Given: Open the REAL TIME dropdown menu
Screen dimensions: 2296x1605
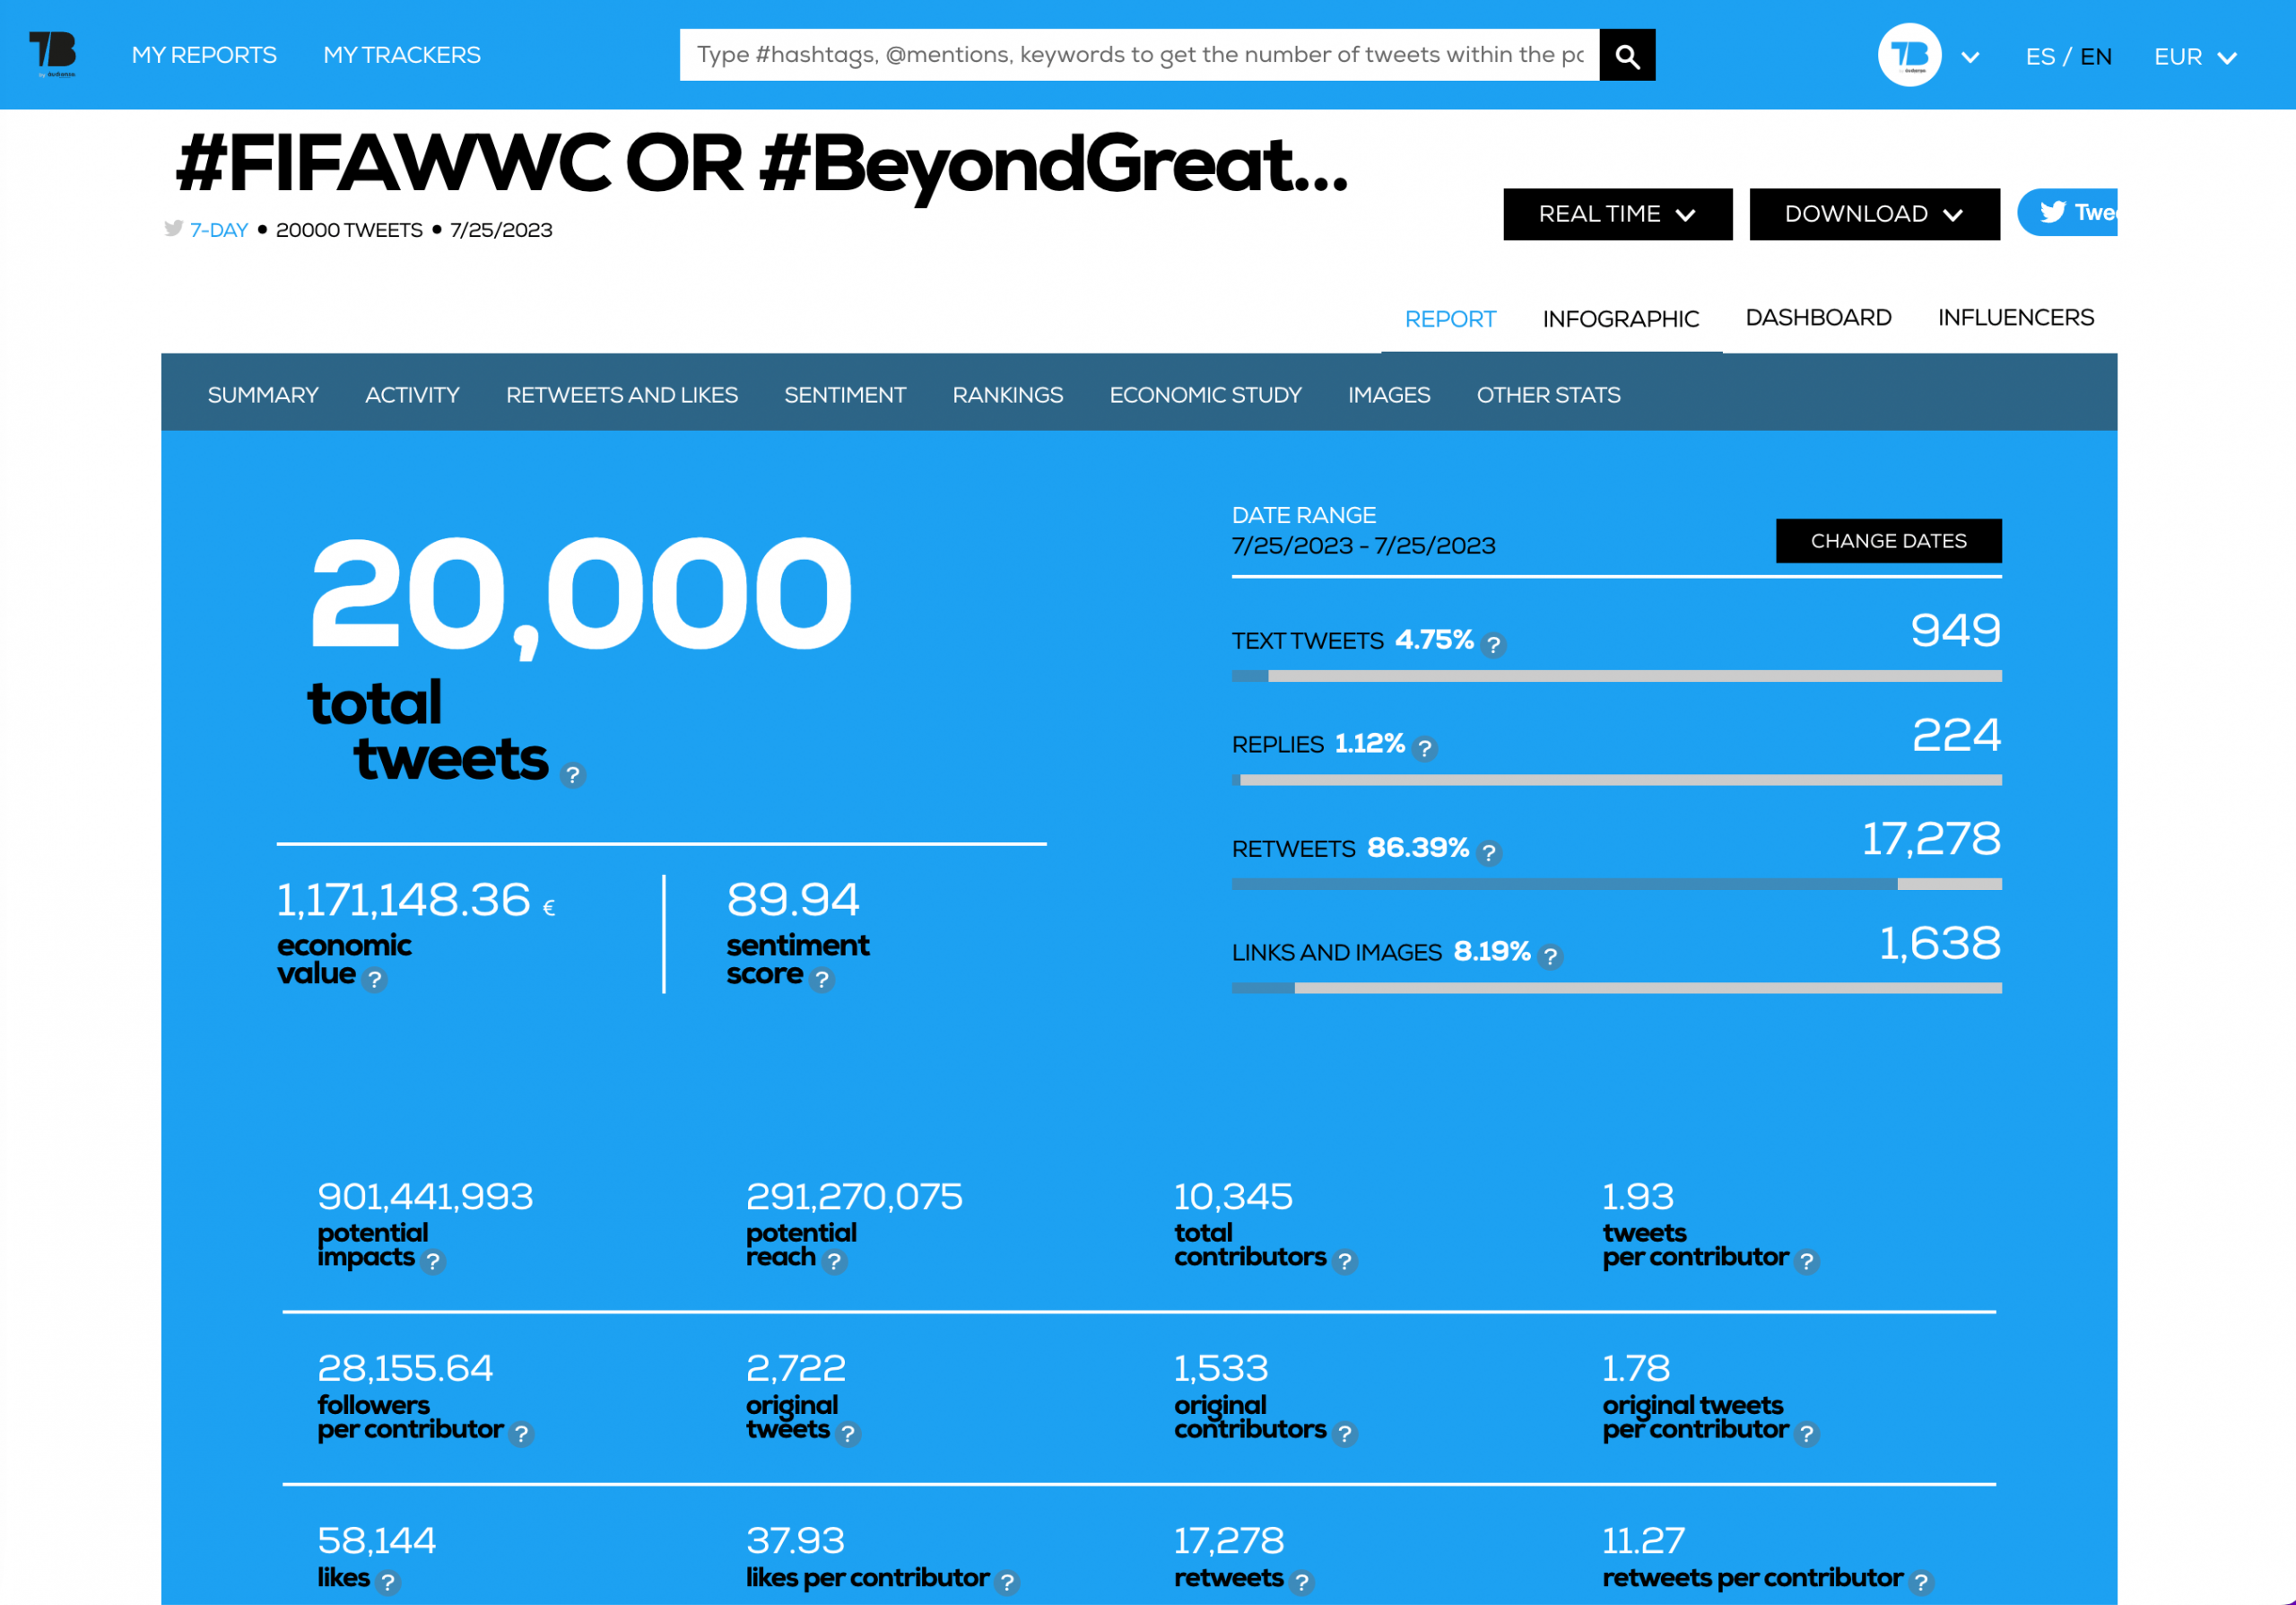Looking at the screenshot, I should [1612, 213].
